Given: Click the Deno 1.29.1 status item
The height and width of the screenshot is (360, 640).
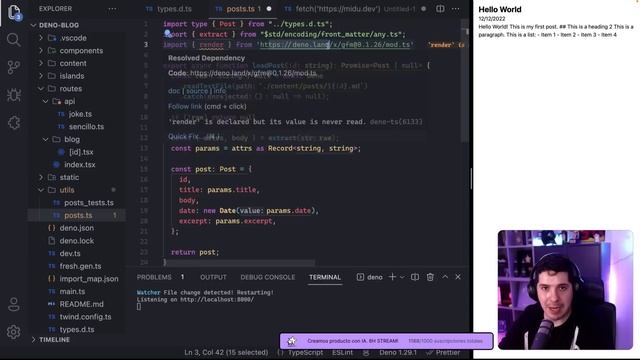Looking at the screenshot, I should coord(398,352).
